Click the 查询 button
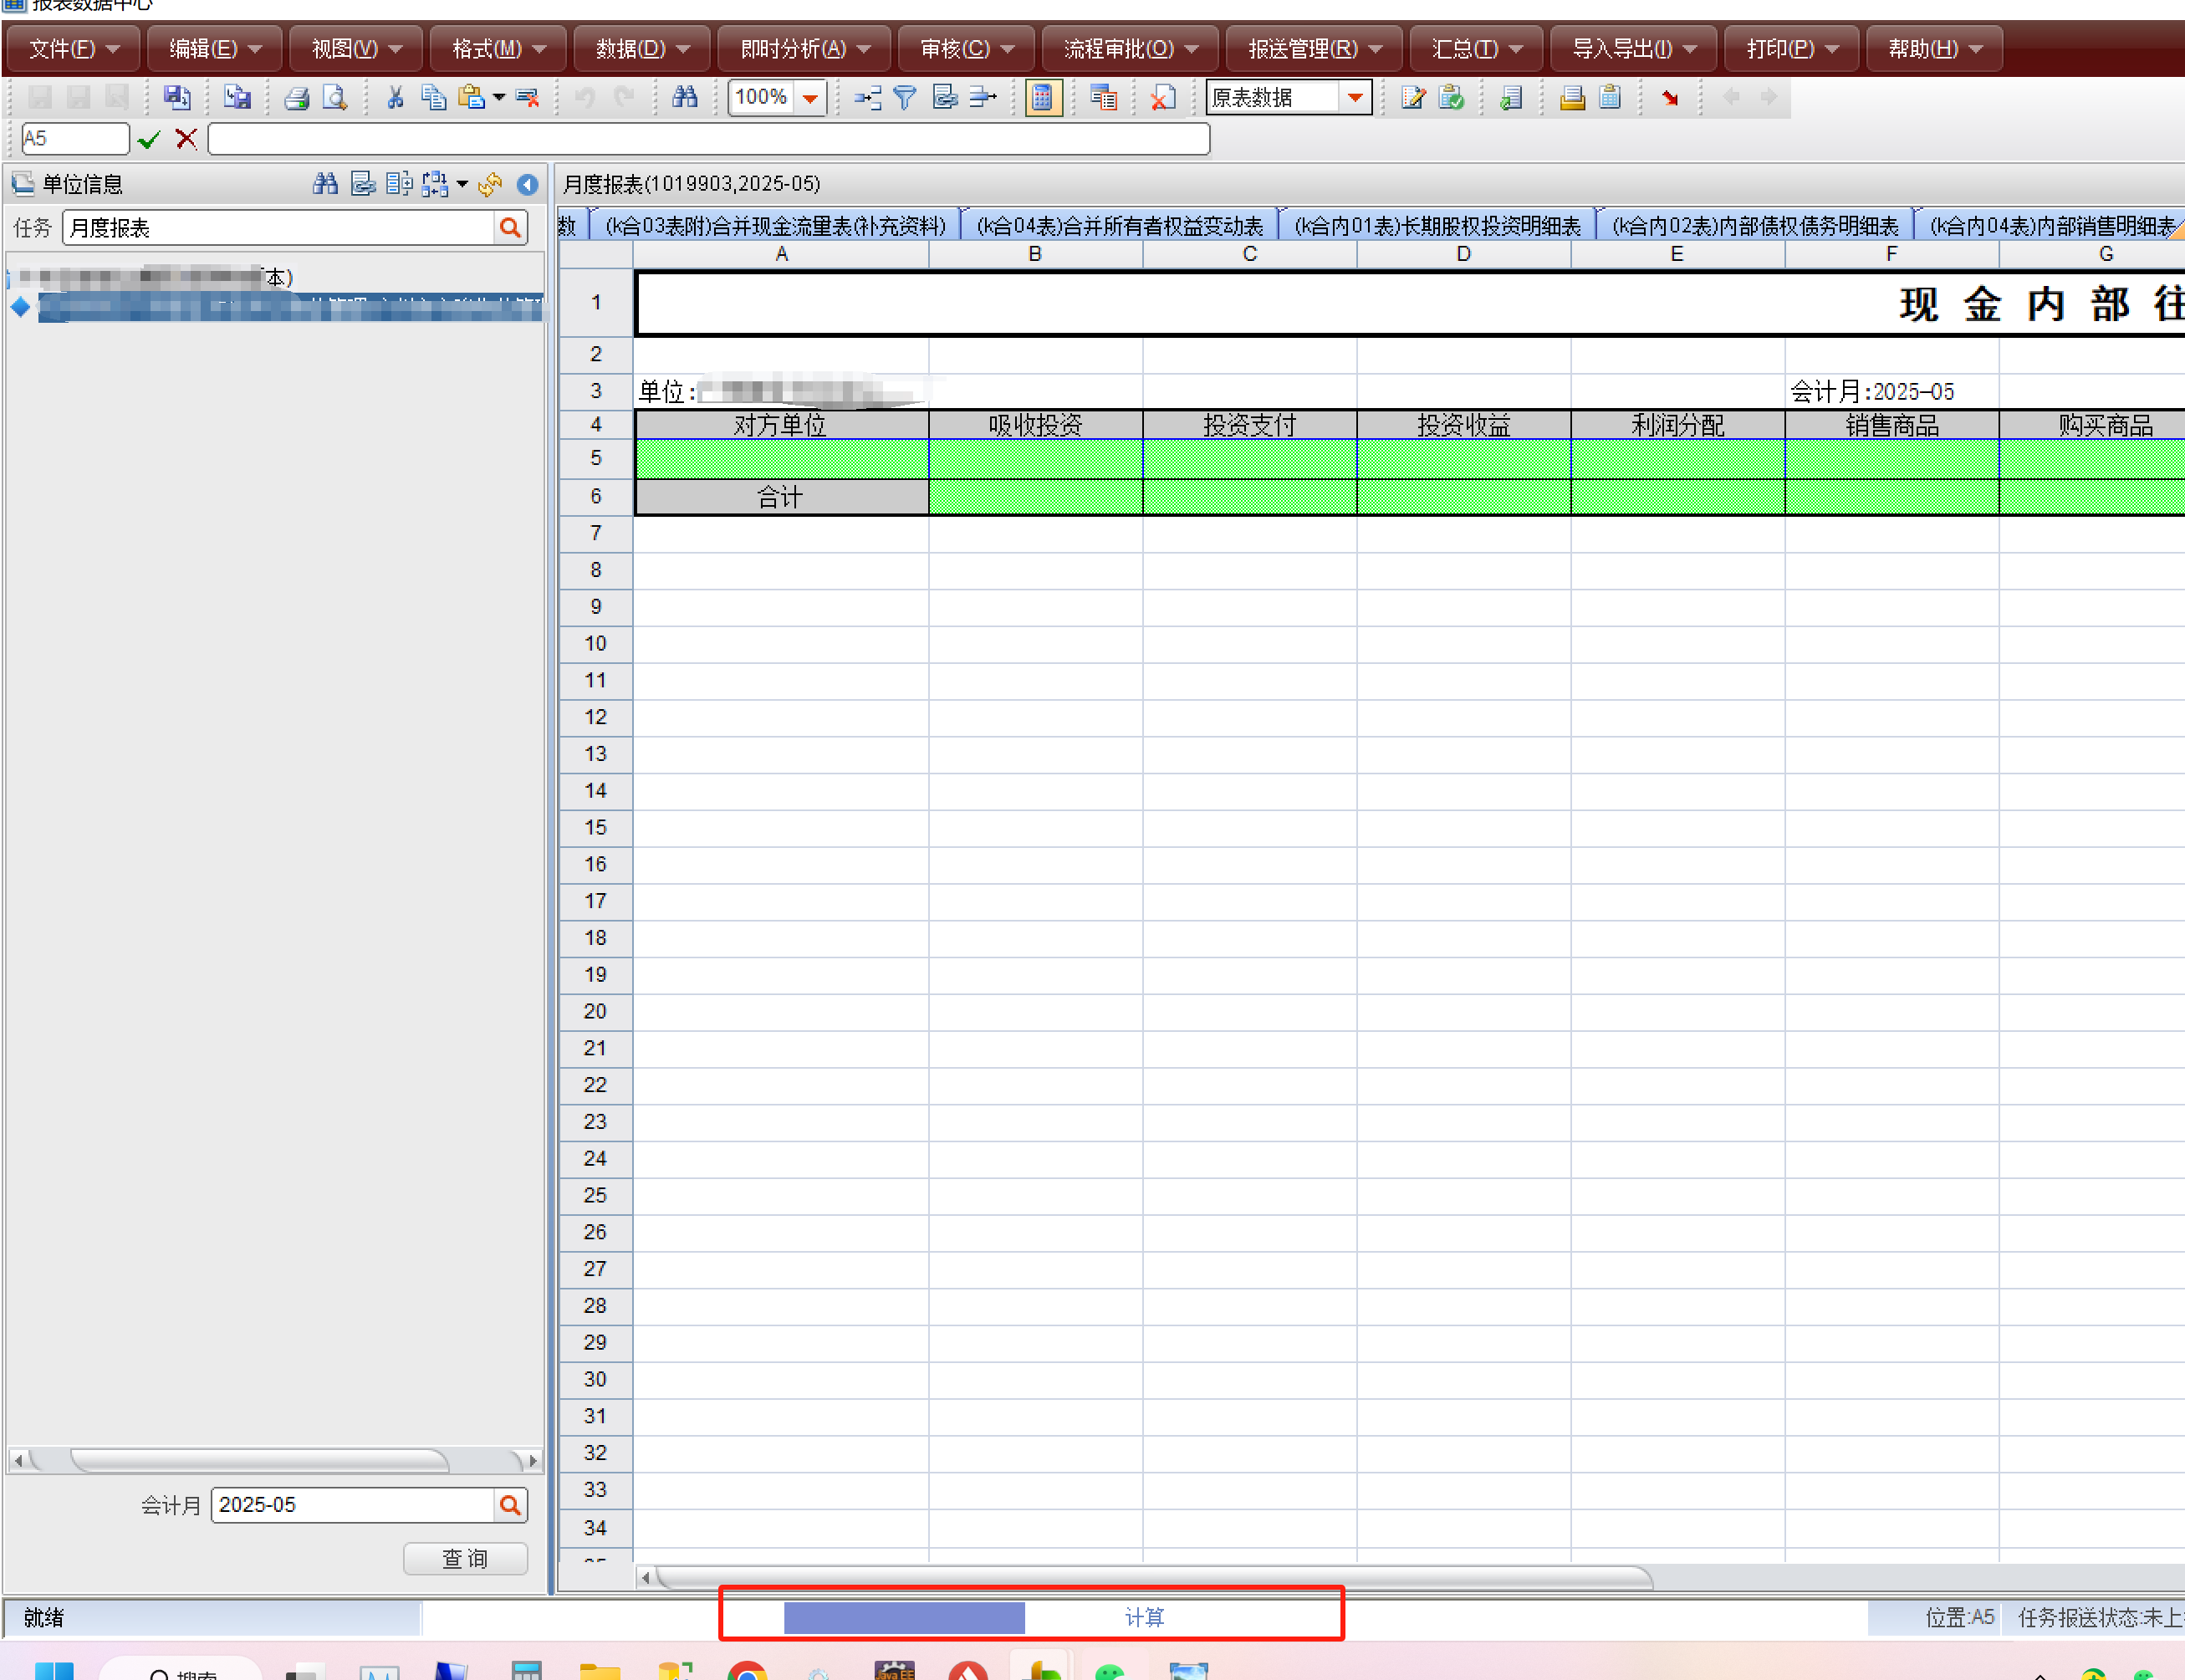Image resolution: width=2185 pixels, height=1680 pixels. [x=465, y=1558]
